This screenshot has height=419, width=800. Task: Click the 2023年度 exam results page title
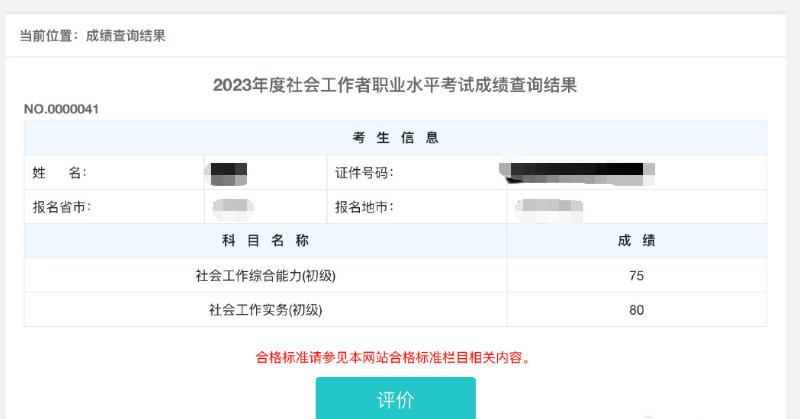coord(395,85)
